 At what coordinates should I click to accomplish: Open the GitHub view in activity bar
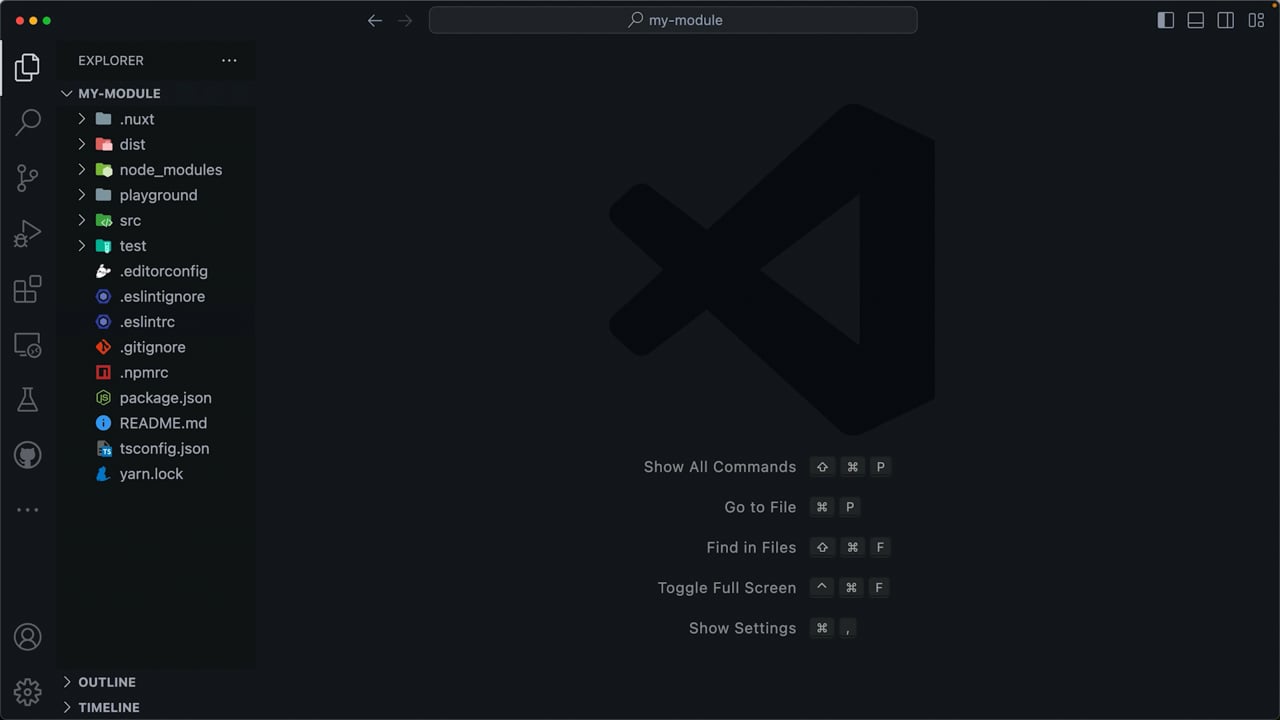point(27,455)
